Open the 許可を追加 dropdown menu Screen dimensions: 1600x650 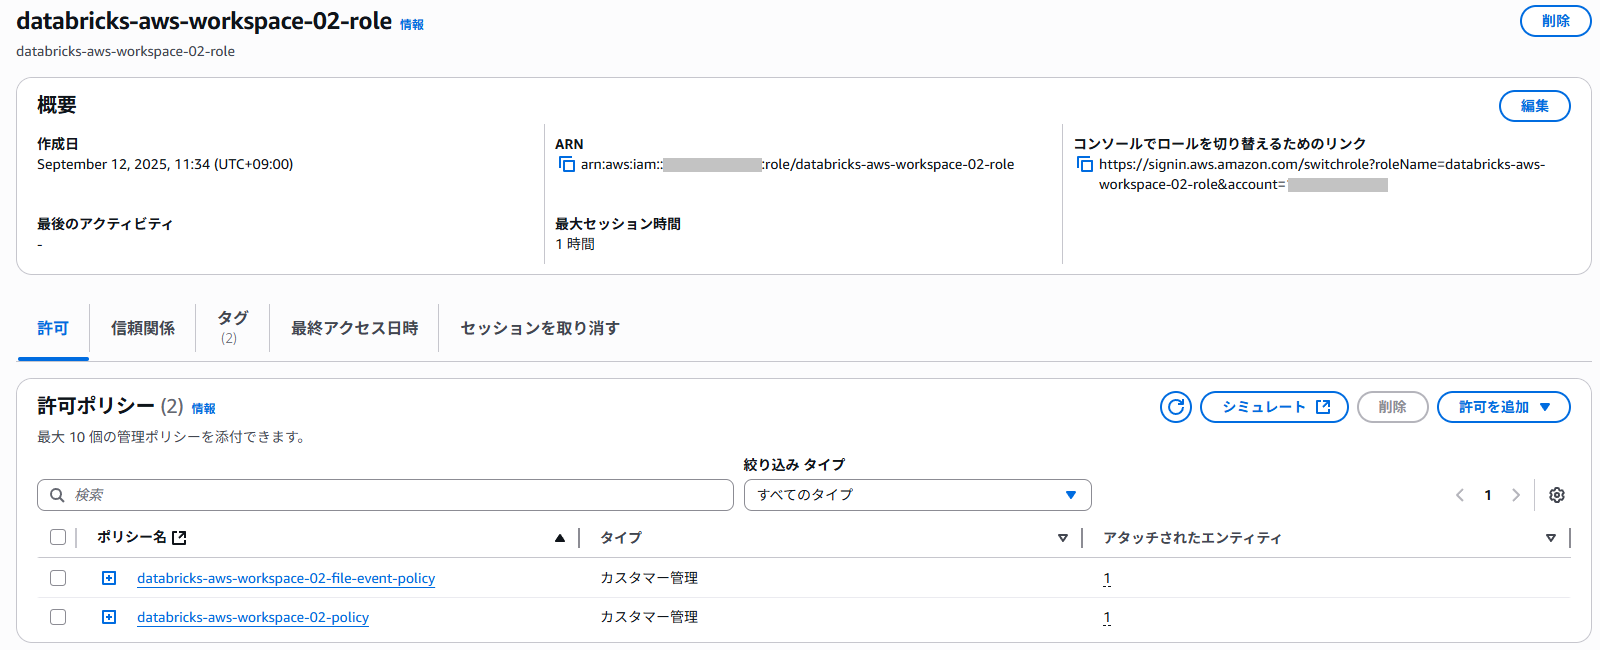tap(1503, 407)
